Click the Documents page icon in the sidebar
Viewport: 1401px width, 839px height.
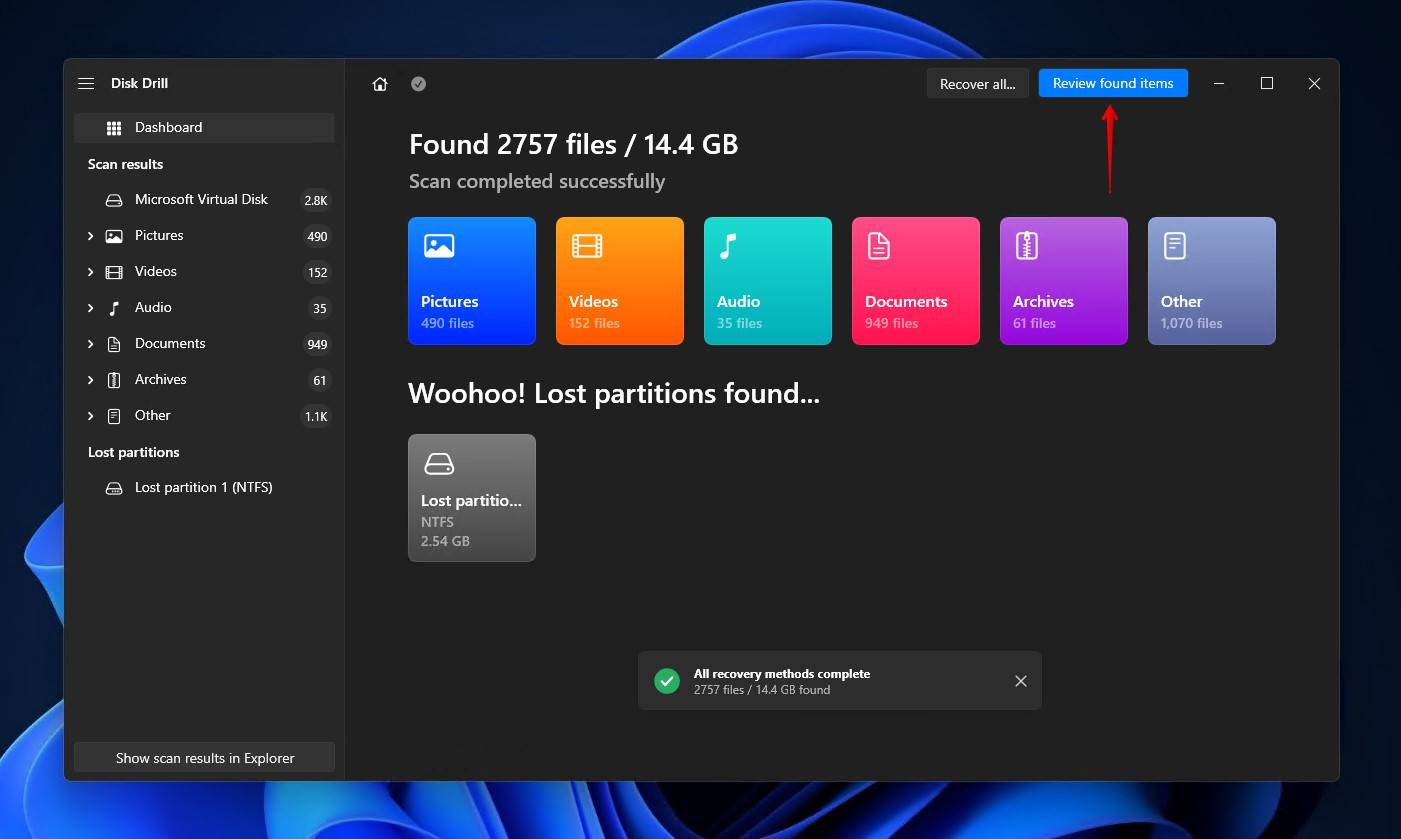(x=114, y=344)
